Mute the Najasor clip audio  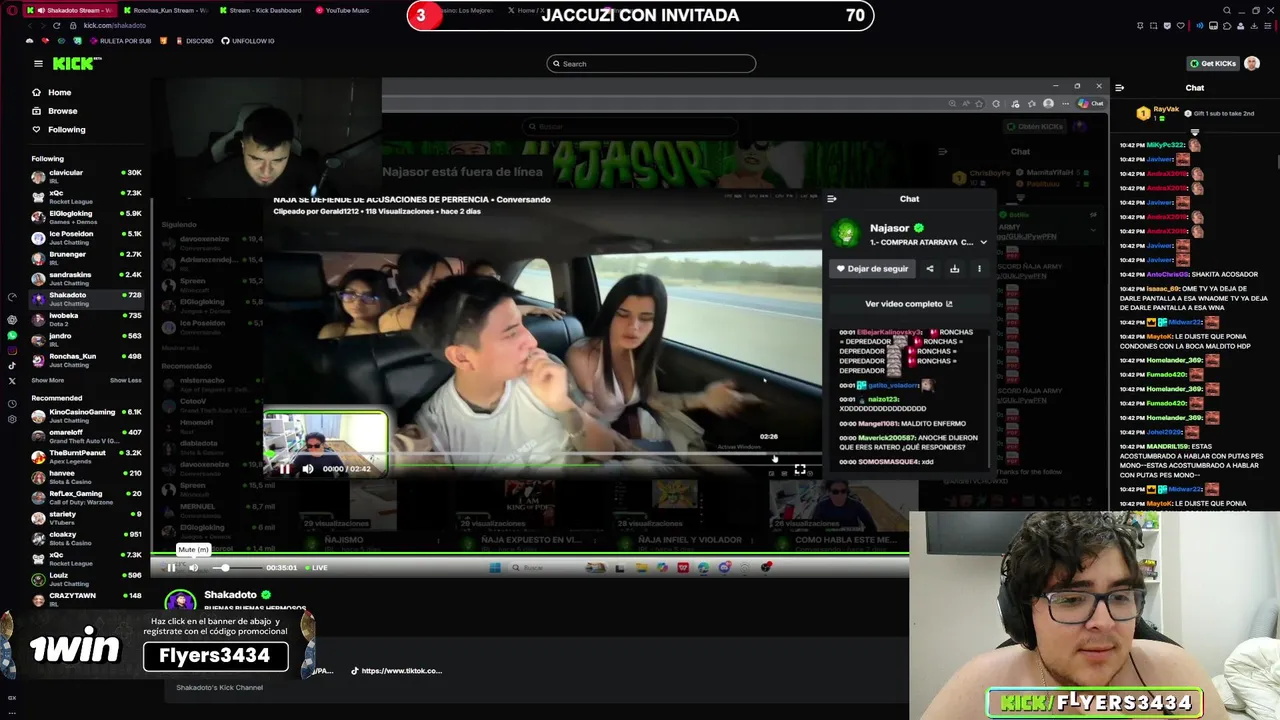308,468
